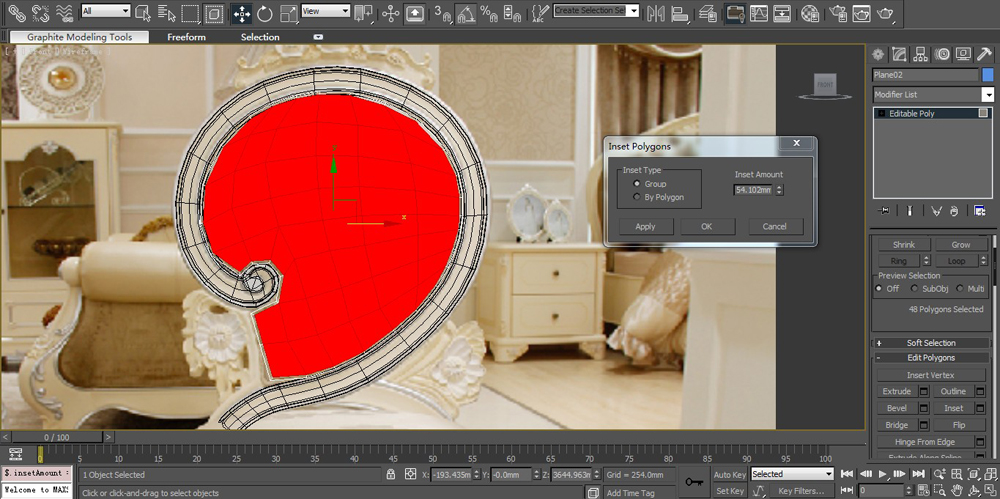Viewport: 1000px width, 499px height.
Task: Toggle the Pin Stack icon
Action: (x=884, y=210)
